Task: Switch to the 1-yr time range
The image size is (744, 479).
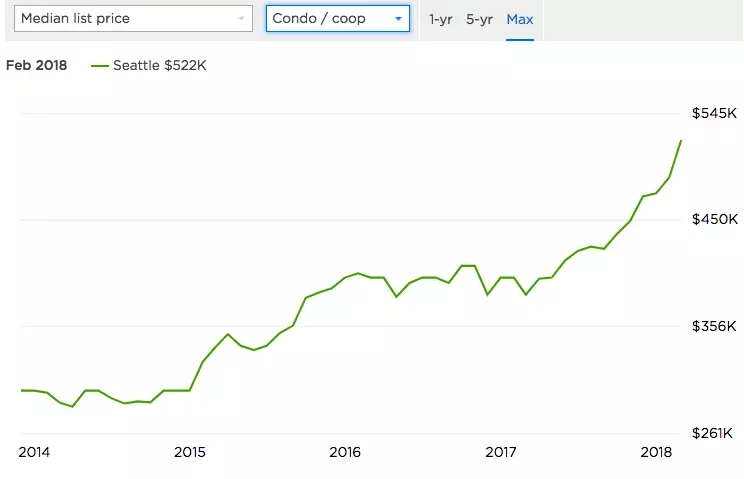Action: click(x=440, y=19)
